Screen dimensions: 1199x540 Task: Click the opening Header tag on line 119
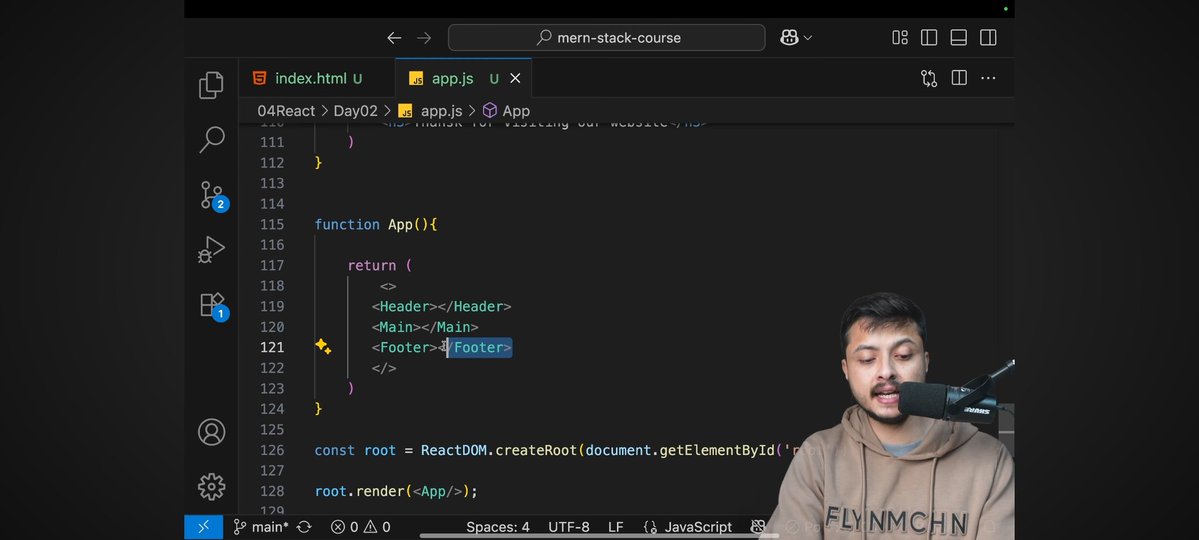tap(404, 306)
